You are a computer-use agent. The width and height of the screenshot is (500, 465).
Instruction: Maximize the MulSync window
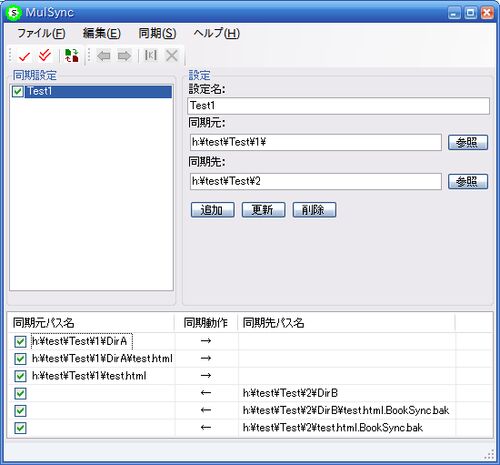(x=470, y=13)
